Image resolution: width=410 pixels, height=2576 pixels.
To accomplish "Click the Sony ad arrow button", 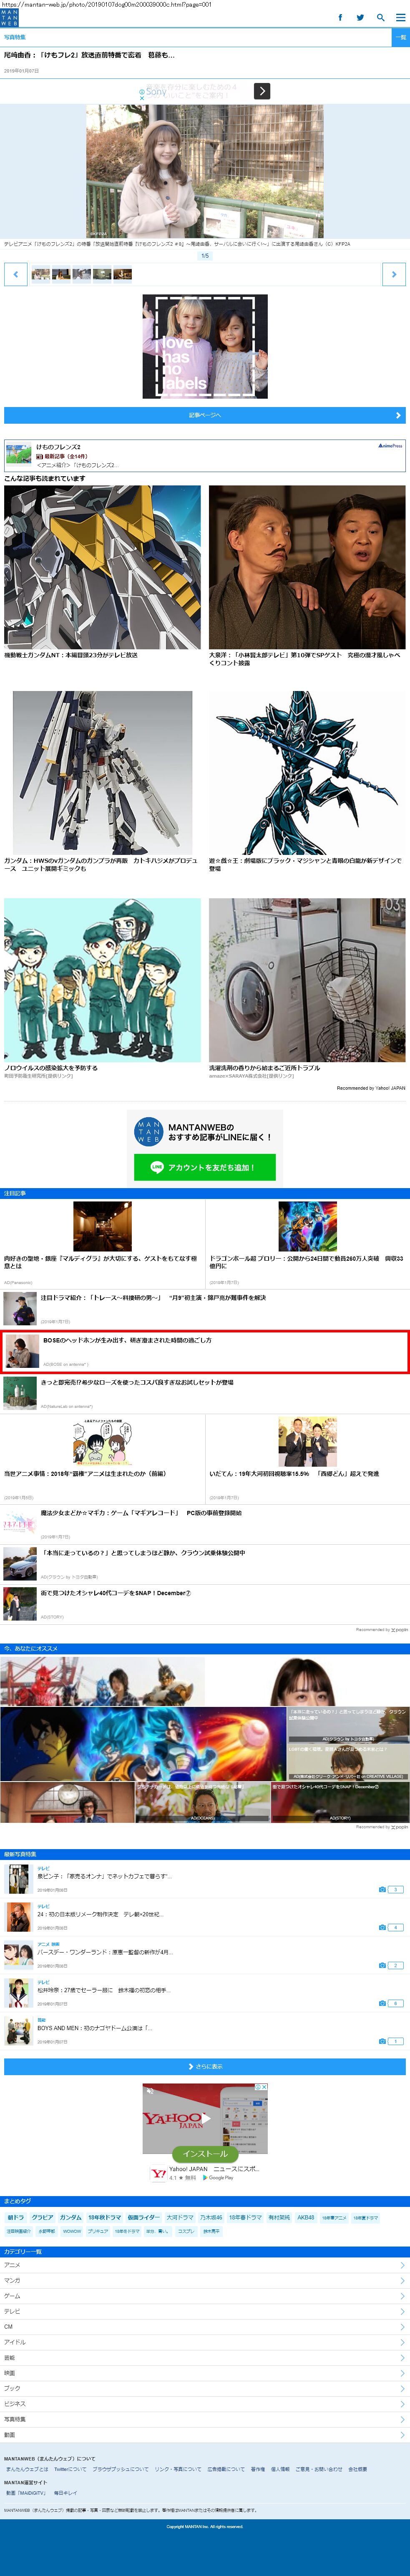I will (x=262, y=91).
